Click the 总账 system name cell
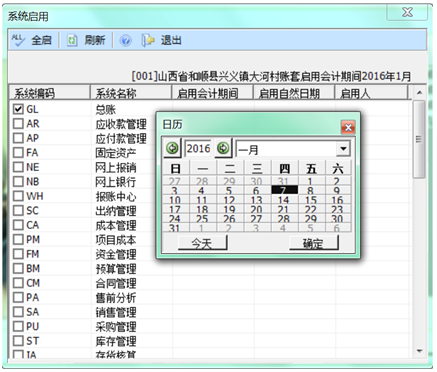This screenshot has height=372, width=437. point(105,109)
